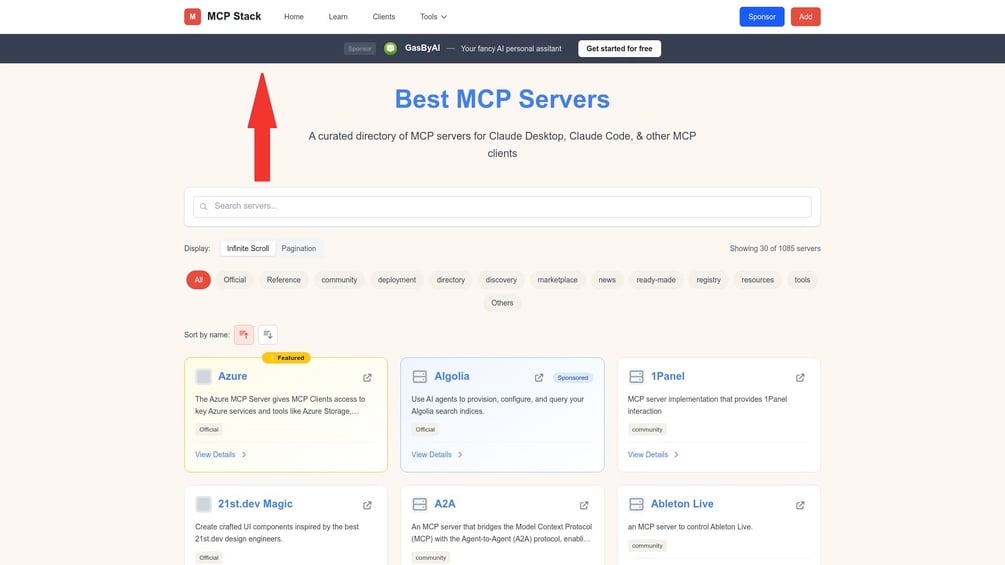Filter servers by directory

451,280
